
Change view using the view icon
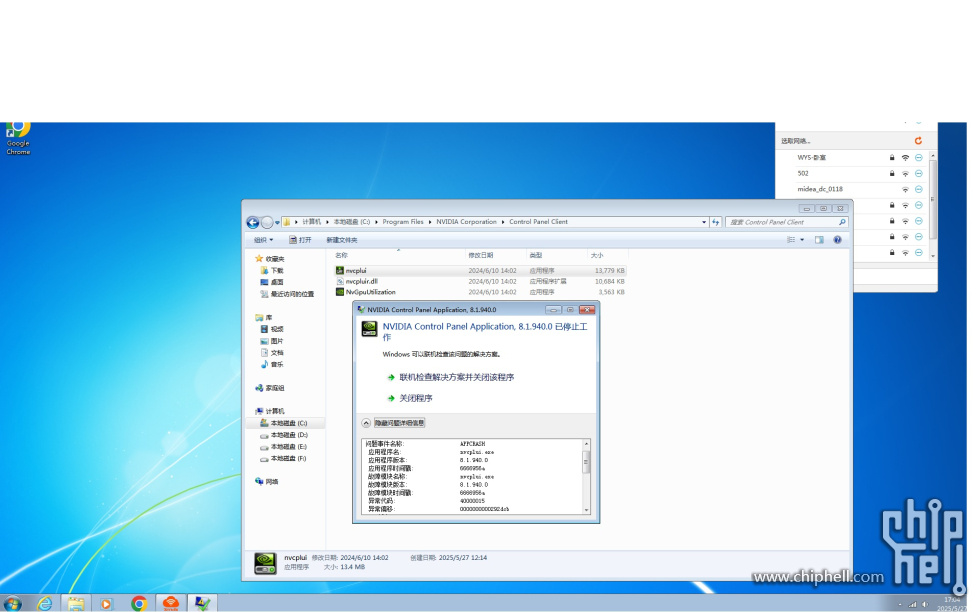[791, 240]
